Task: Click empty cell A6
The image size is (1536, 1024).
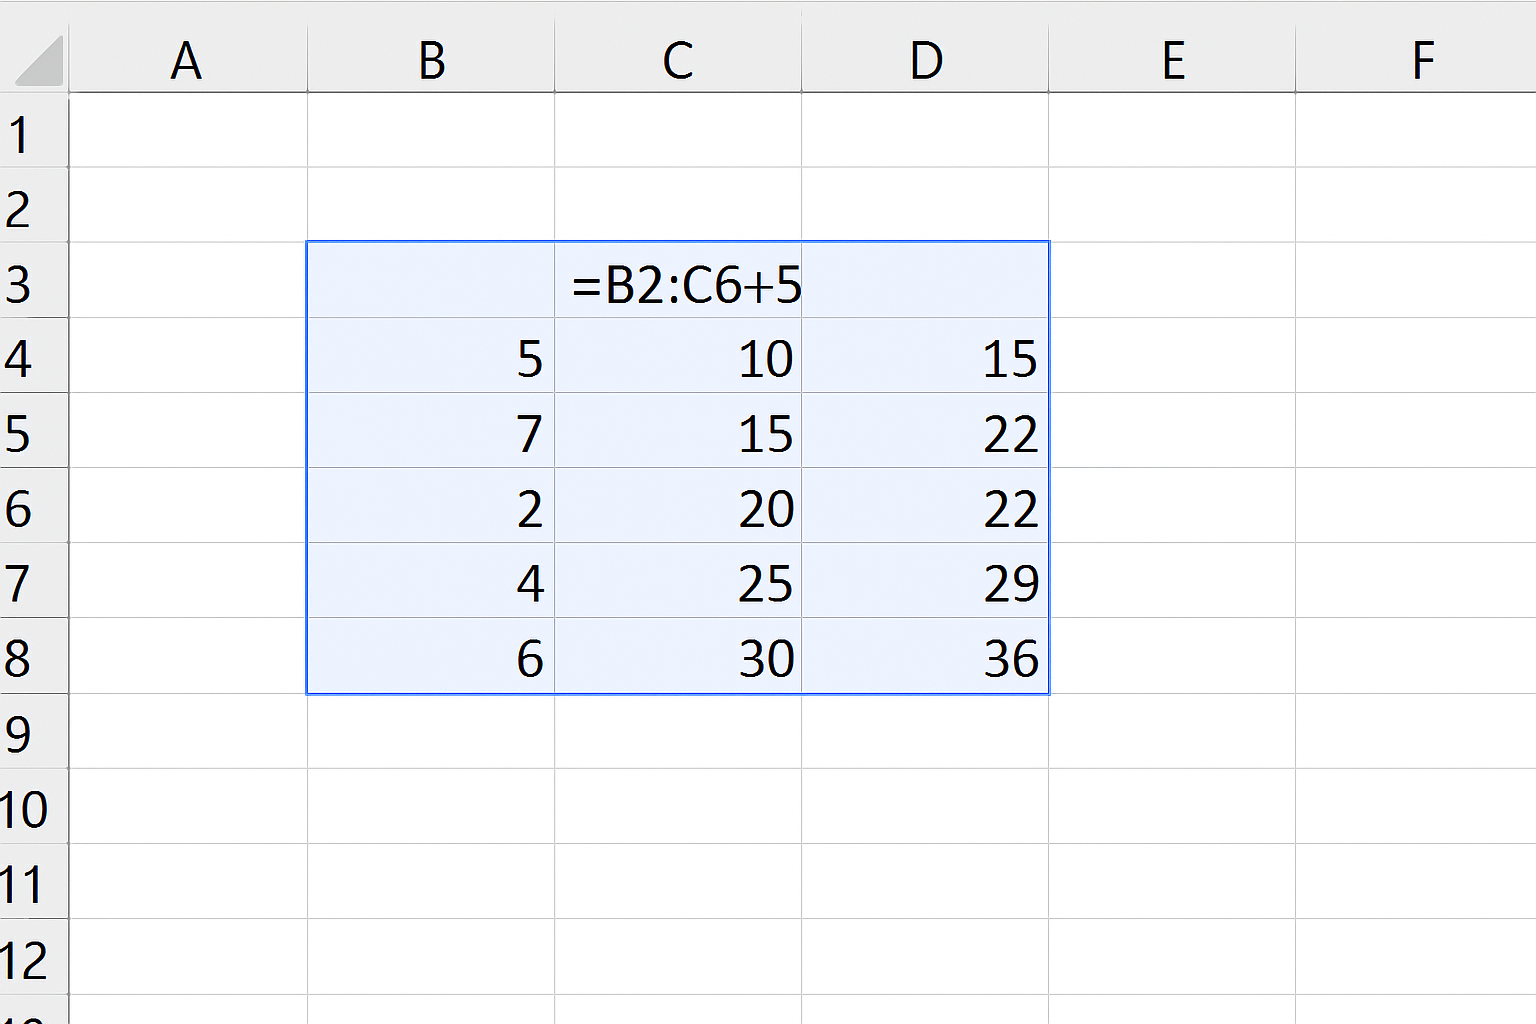Action: 188,505
